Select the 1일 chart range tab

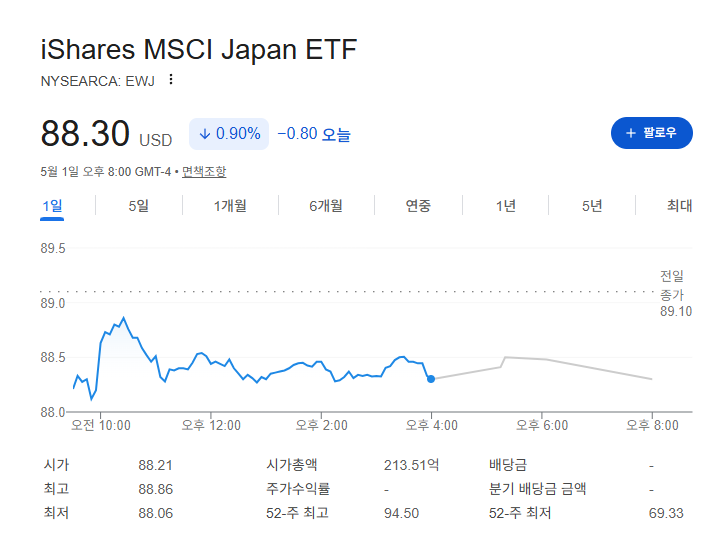52,206
